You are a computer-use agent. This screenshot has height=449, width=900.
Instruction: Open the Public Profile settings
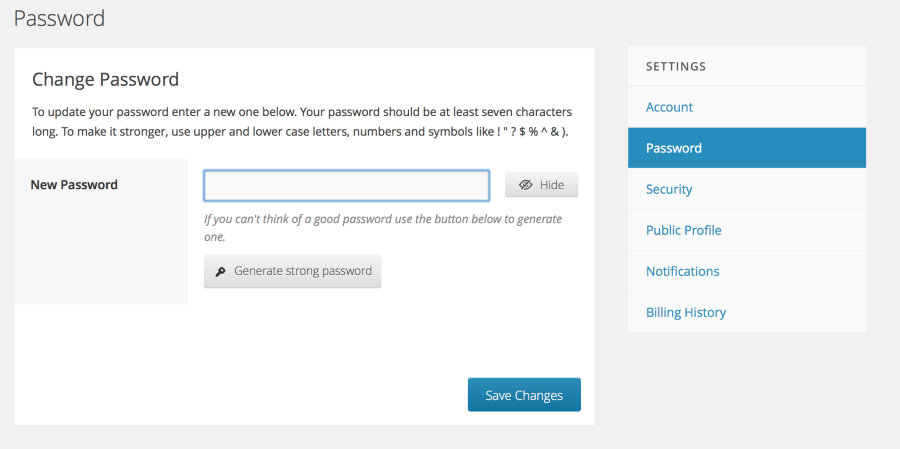(x=683, y=230)
